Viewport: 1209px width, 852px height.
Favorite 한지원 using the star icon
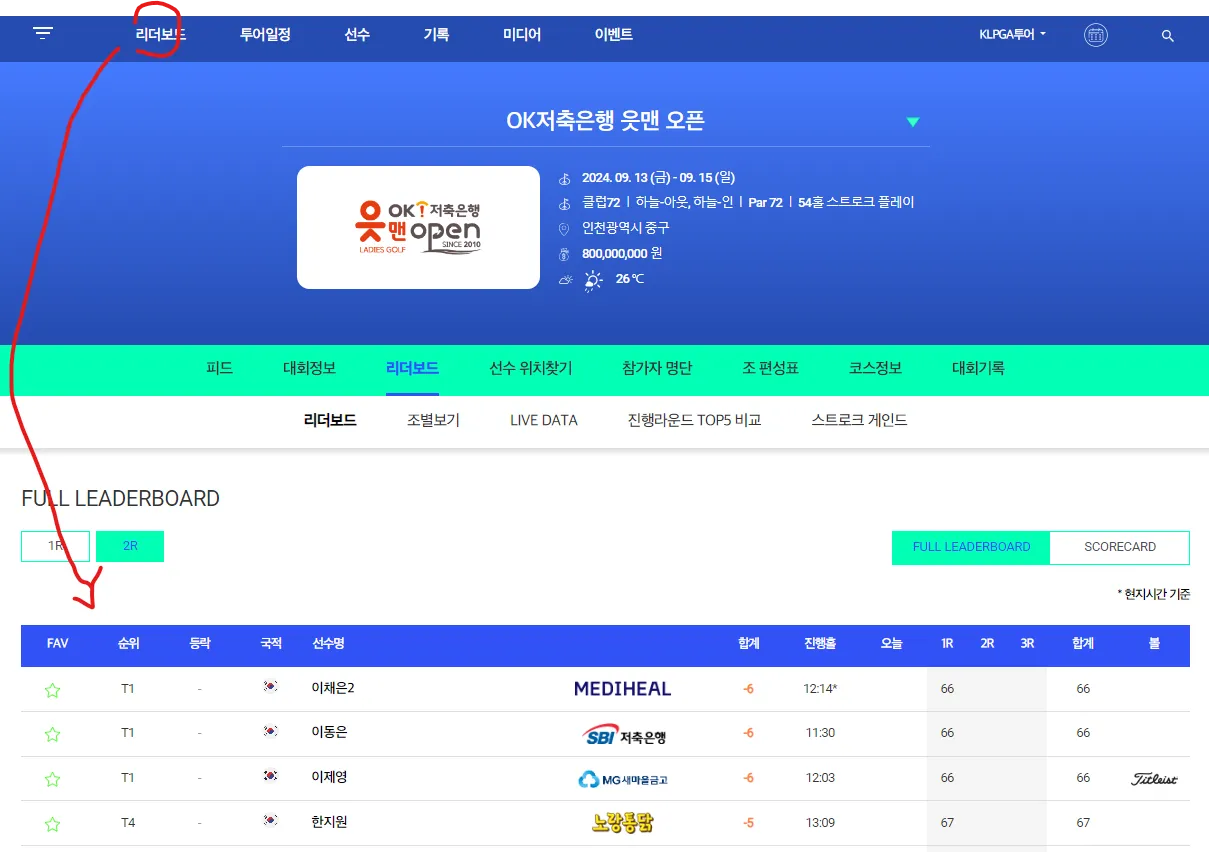coord(52,823)
